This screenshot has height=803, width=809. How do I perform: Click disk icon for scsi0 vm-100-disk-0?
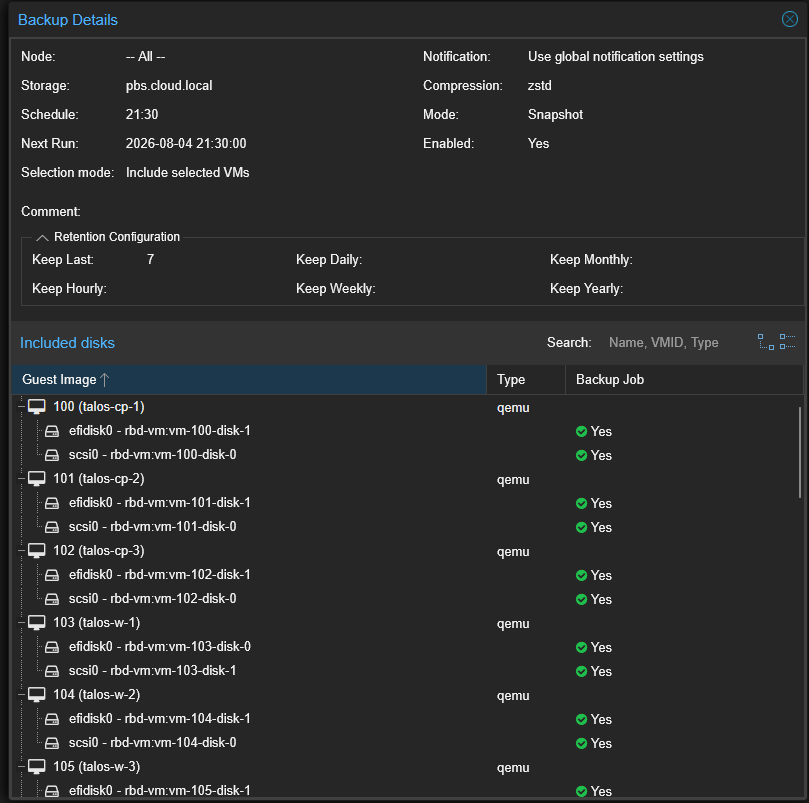click(52, 455)
